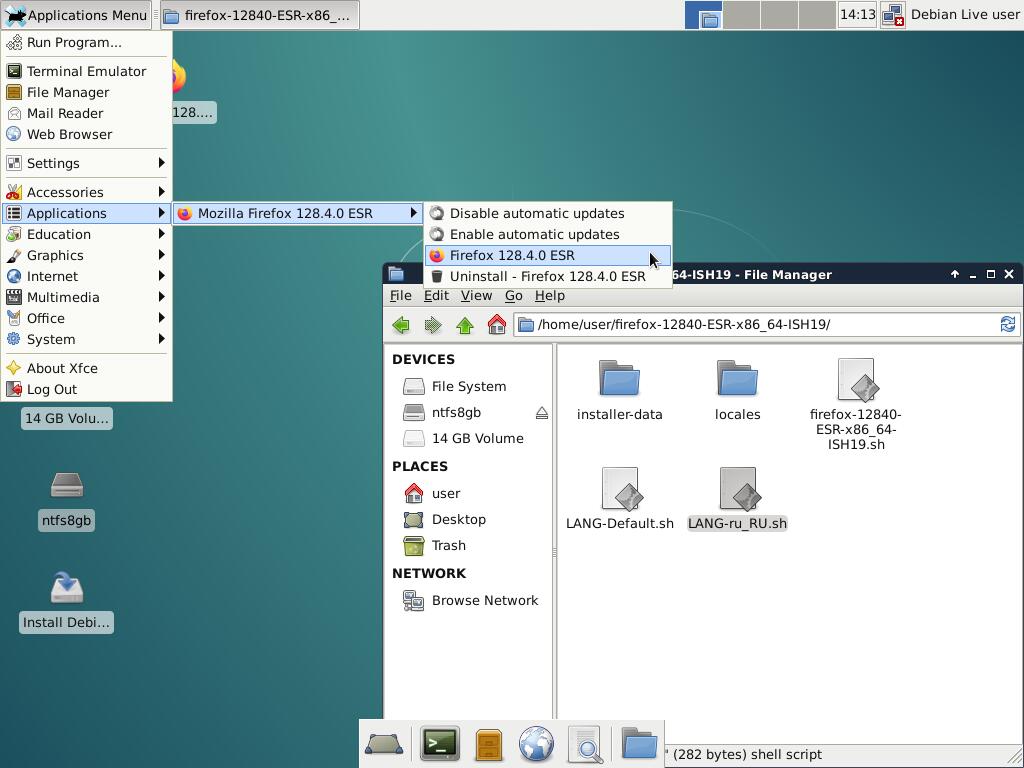Open View menu in File Manager
Viewport: 1024px width, 768px height.
(x=476, y=296)
